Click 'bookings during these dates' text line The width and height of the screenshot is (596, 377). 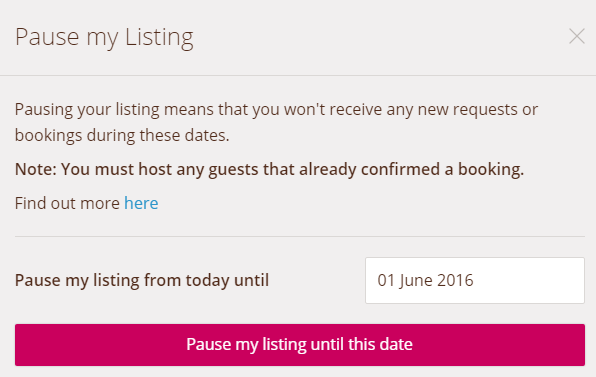tap(122, 136)
